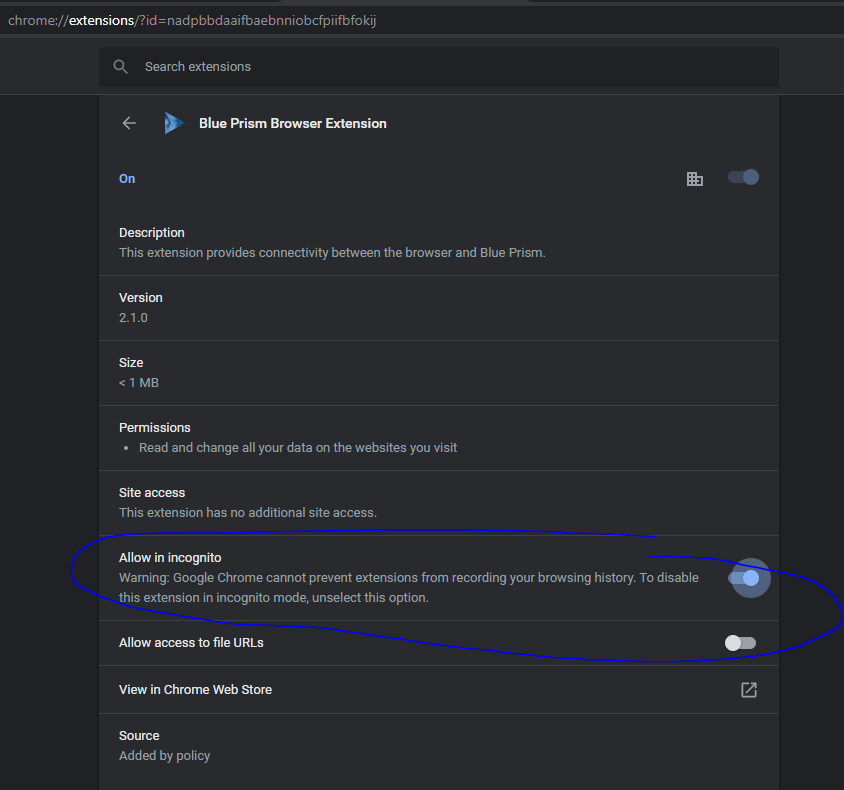844x790 pixels.
Task: Click the chrome://extensions address bar URL
Action: point(192,20)
